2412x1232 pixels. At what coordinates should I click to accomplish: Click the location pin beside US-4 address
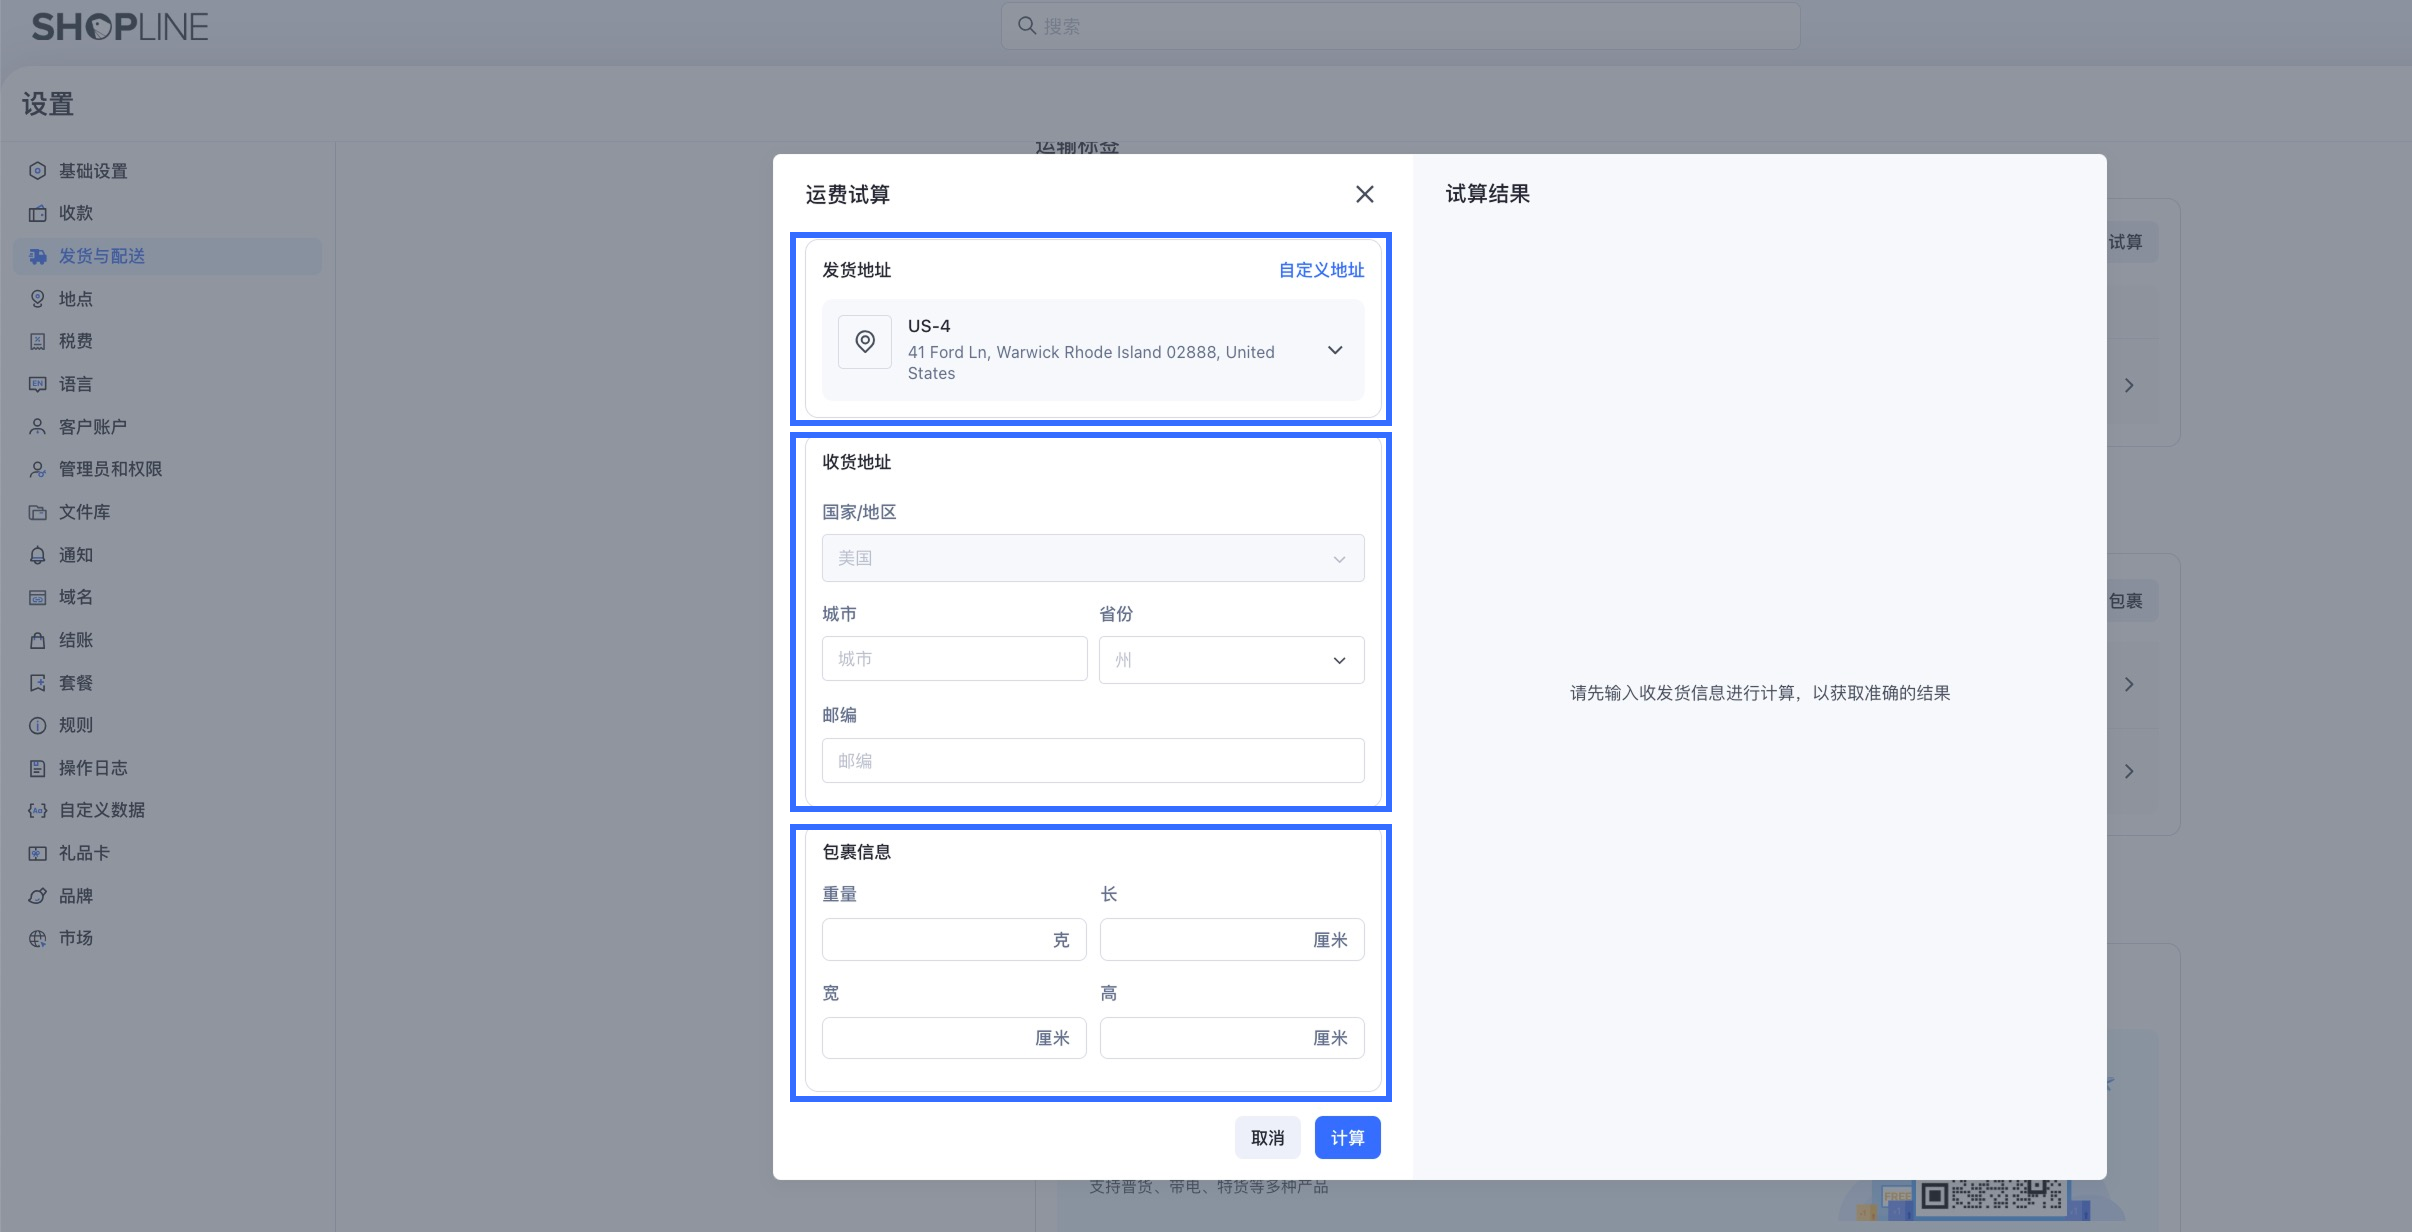click(x=865, y=342)
